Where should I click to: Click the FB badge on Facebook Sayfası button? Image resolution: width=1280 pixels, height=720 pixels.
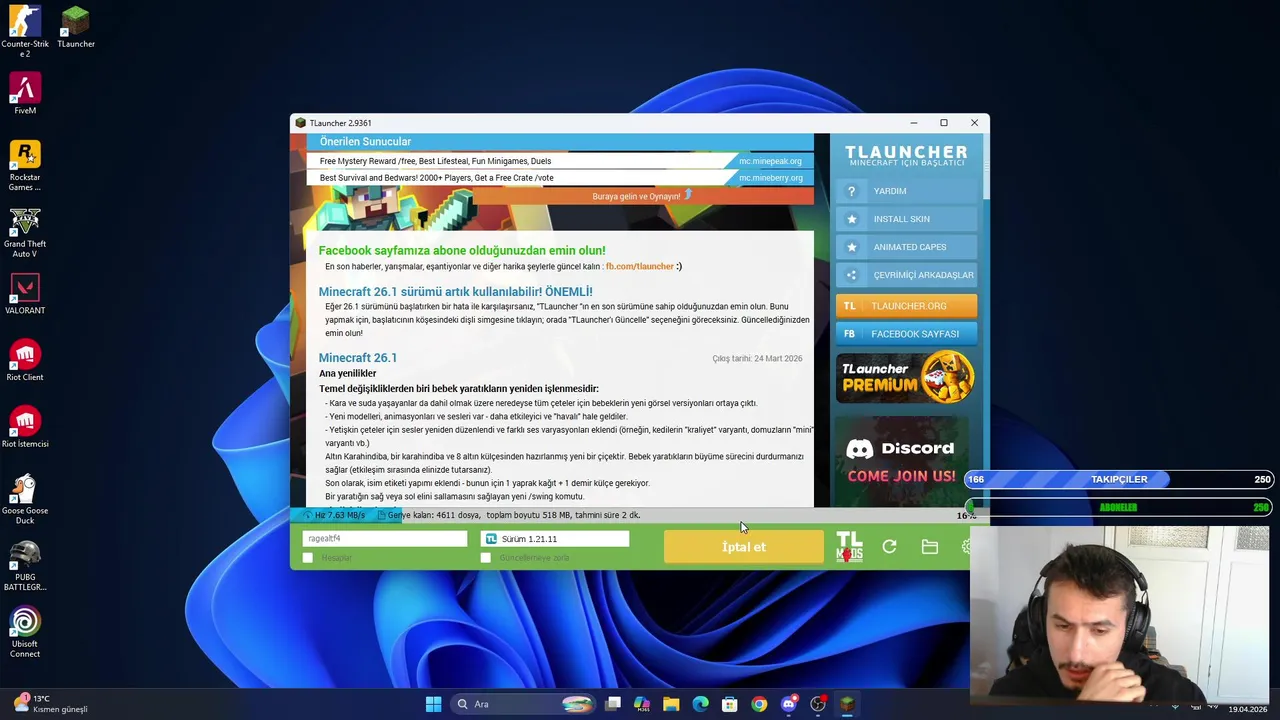pyautogui.click(x=849, y=334)
